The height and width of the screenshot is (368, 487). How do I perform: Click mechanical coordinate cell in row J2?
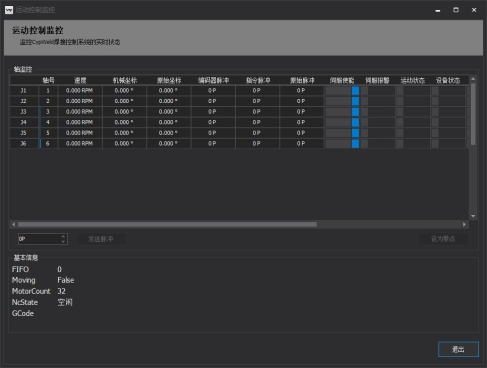(x=125, y=101)
